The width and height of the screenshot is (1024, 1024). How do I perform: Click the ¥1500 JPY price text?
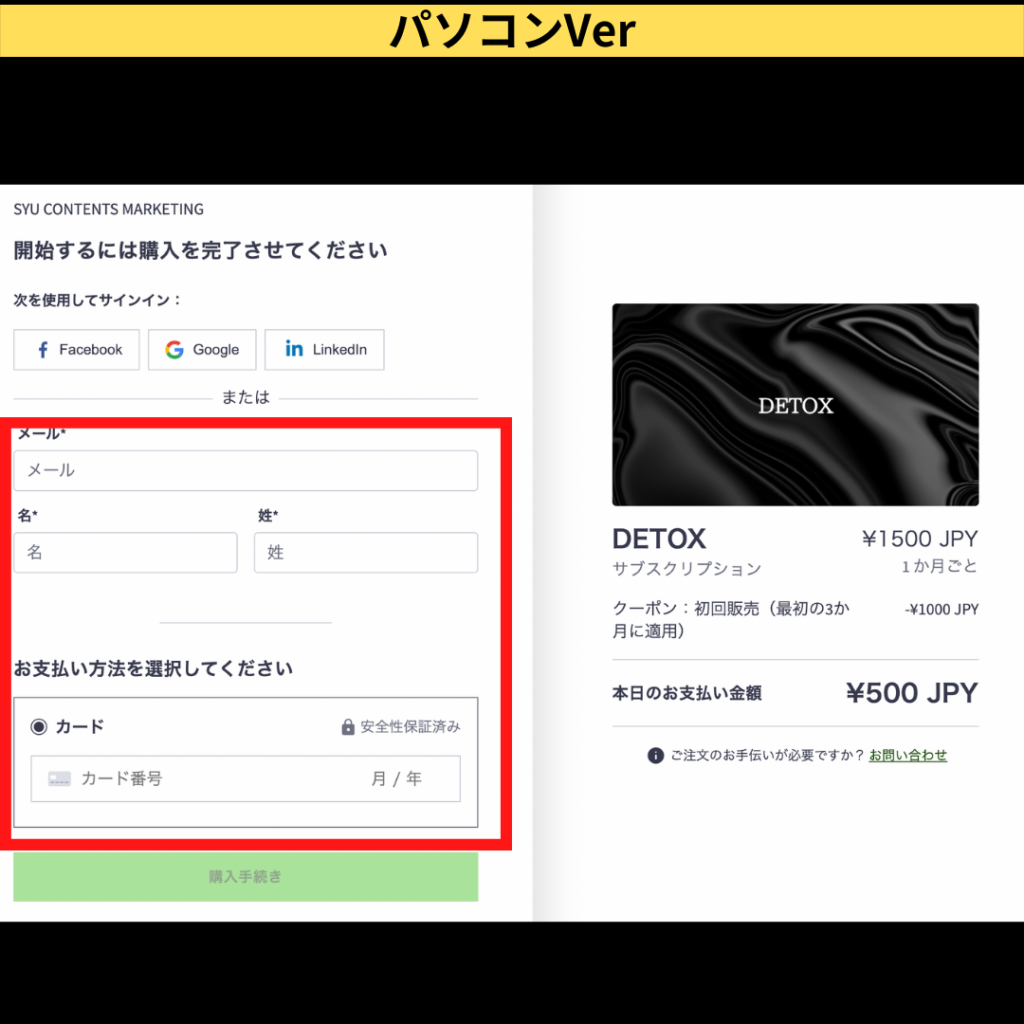pos(920,539)
